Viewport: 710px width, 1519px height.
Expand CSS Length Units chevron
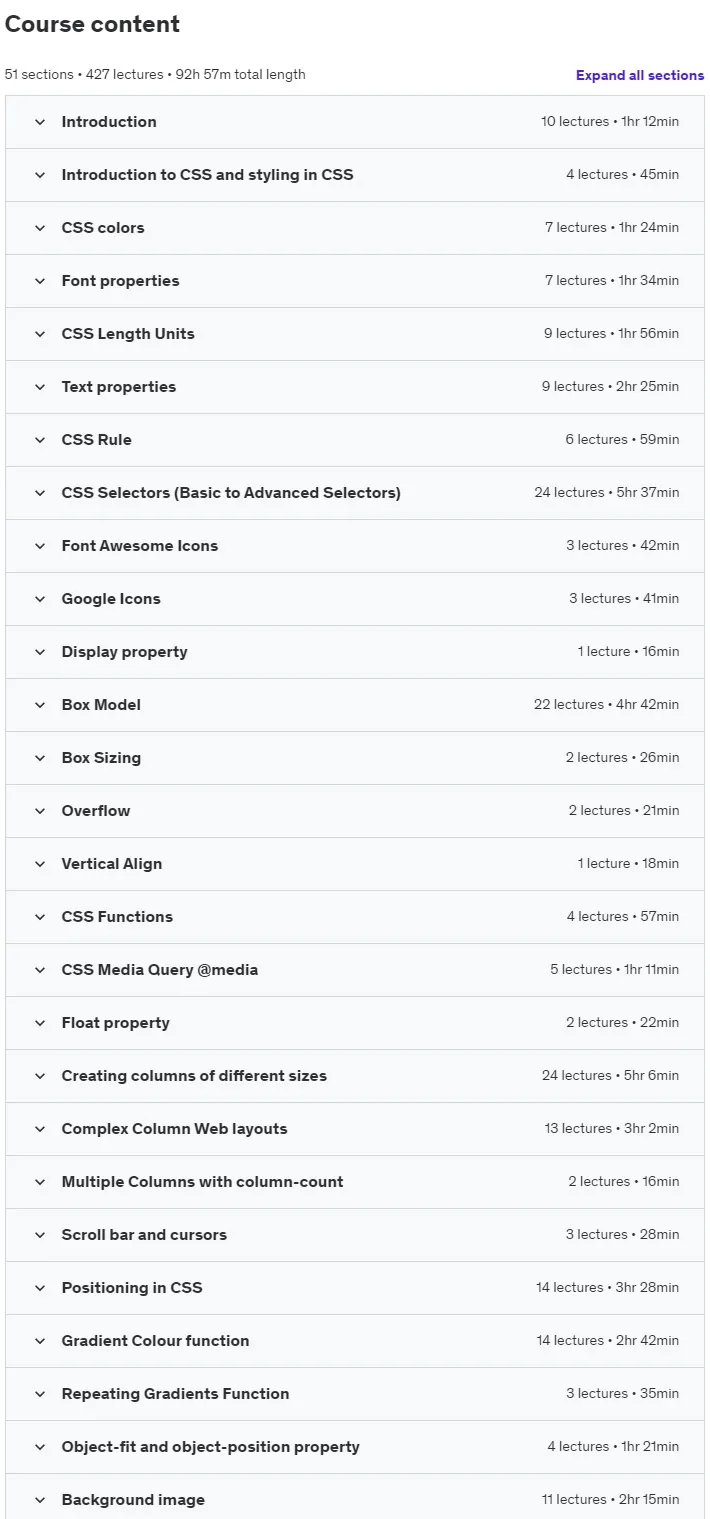40,334
